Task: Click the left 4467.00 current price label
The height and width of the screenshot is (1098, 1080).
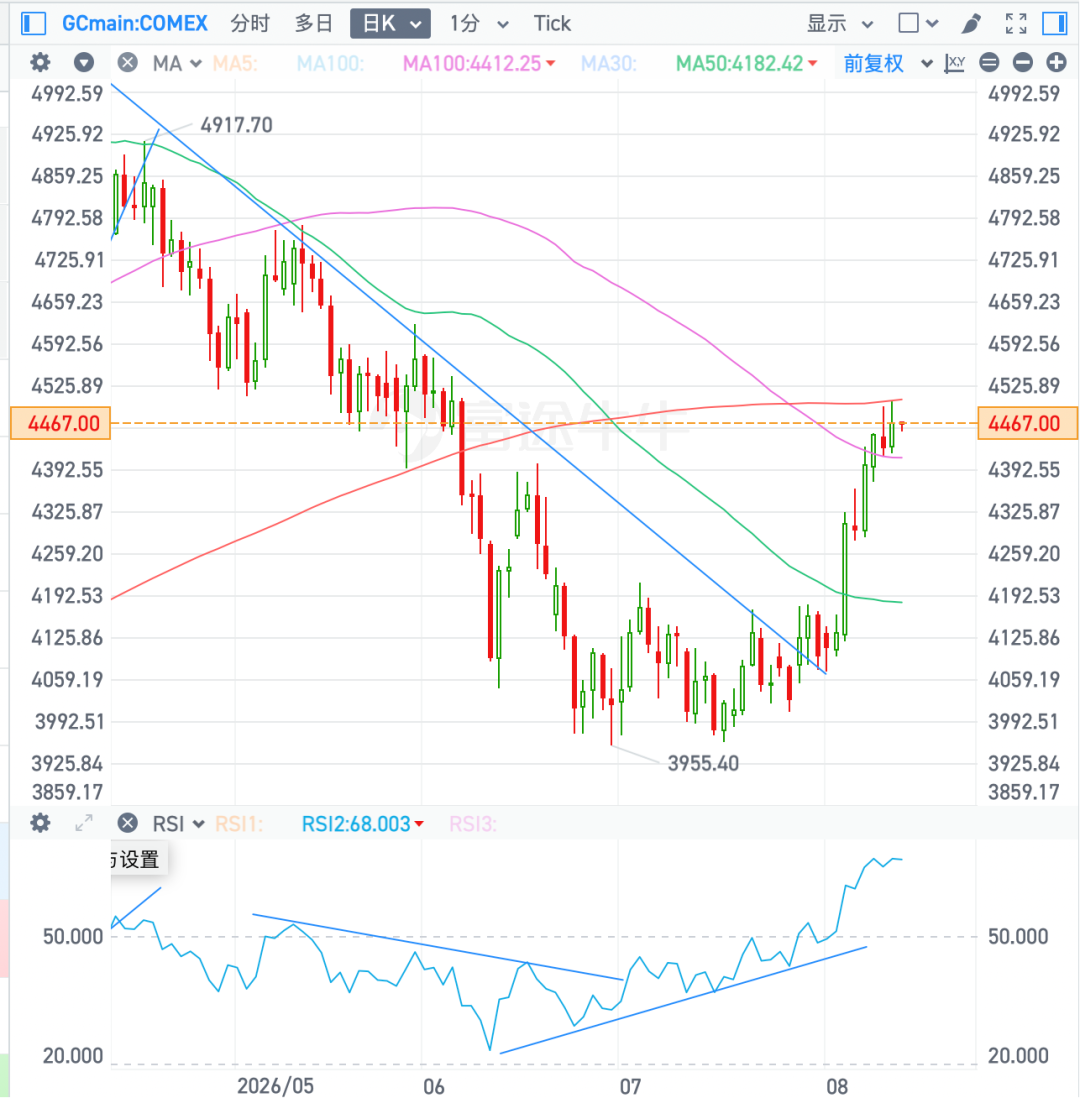Action: 61,423
